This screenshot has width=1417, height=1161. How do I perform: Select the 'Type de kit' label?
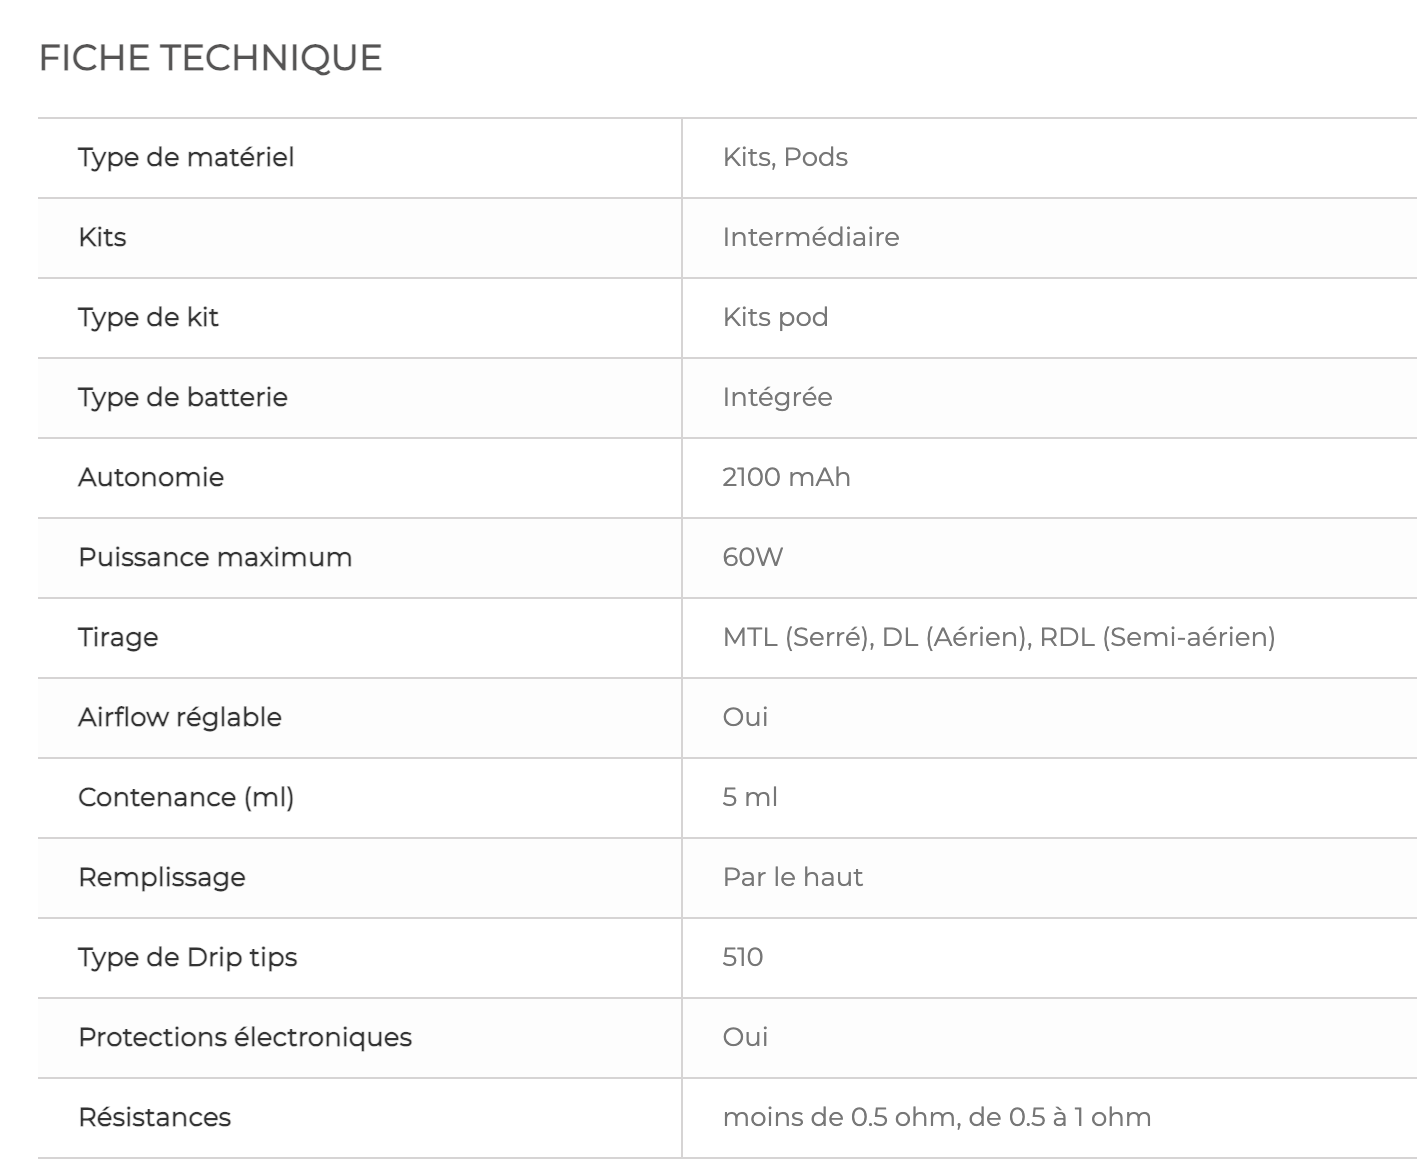click(148, 317)
